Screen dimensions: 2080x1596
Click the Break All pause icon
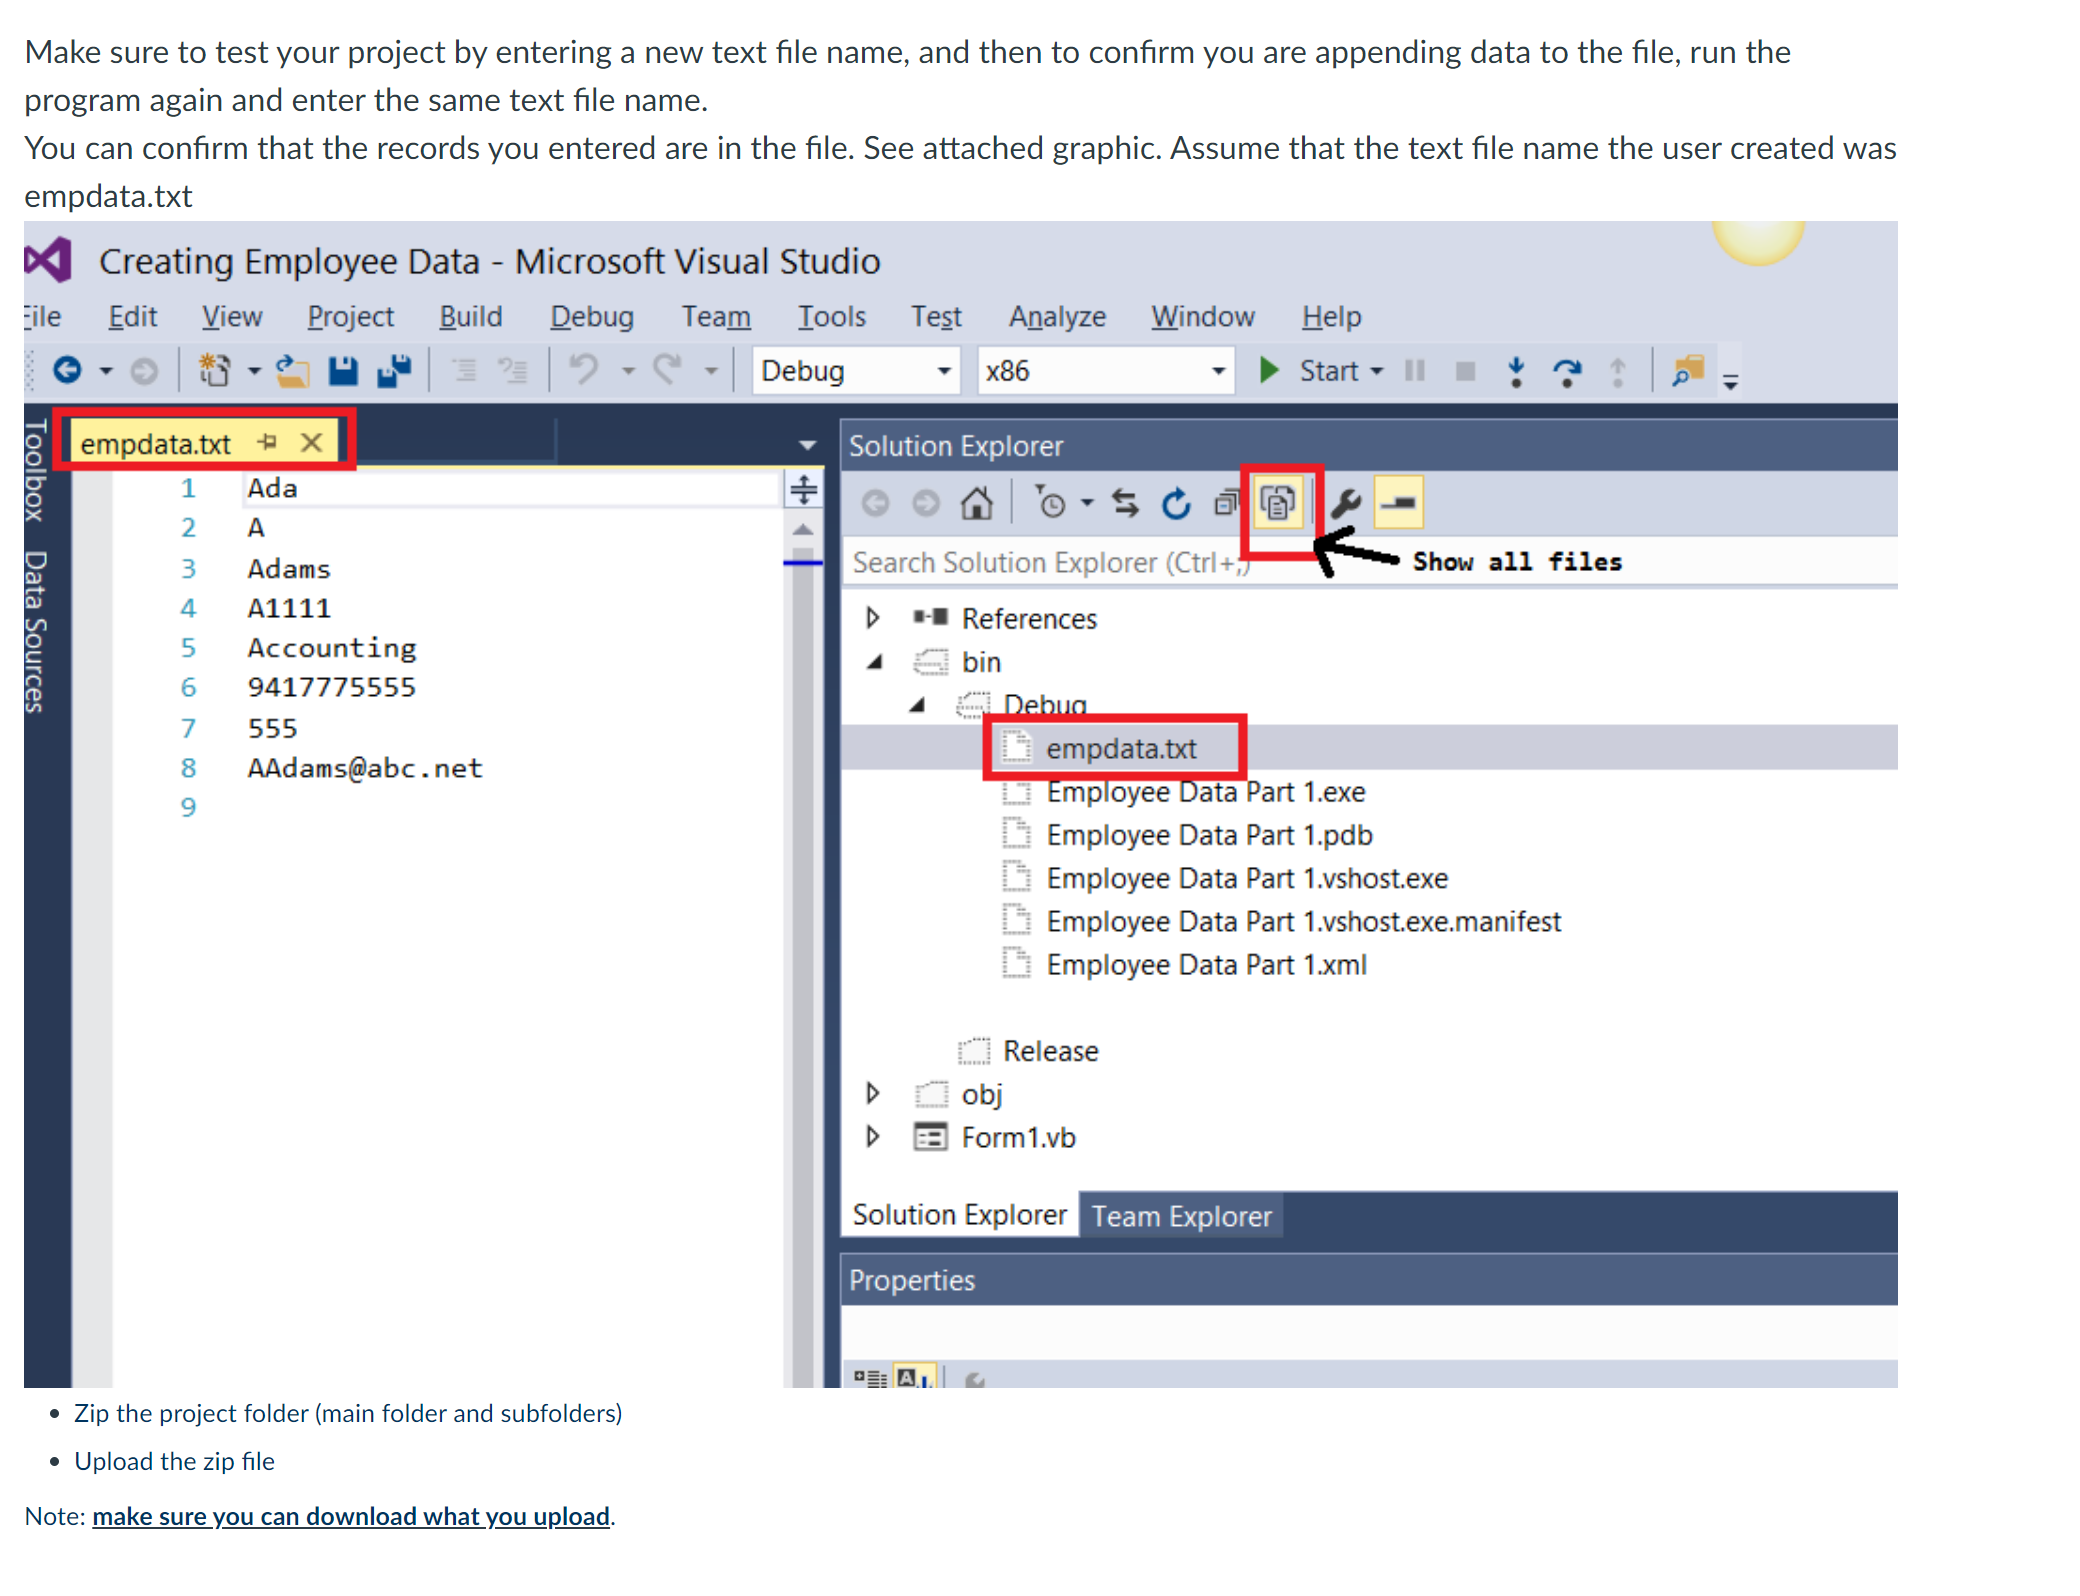click(1414, 371)
